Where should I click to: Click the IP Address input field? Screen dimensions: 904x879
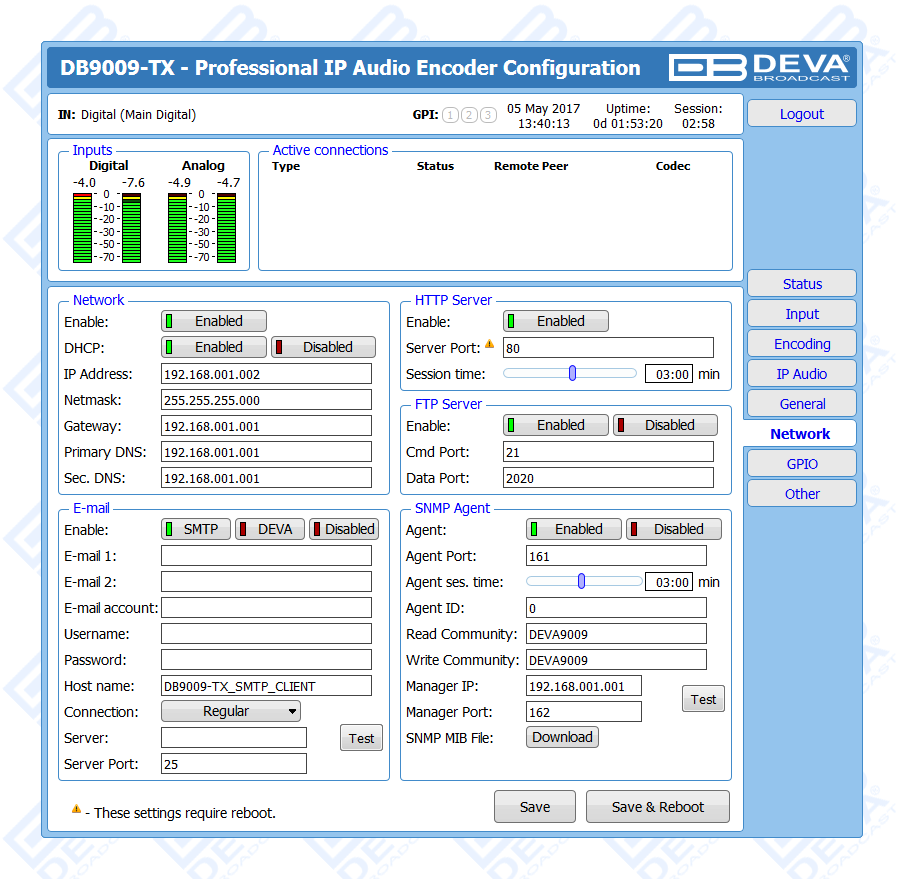(266, 374)
